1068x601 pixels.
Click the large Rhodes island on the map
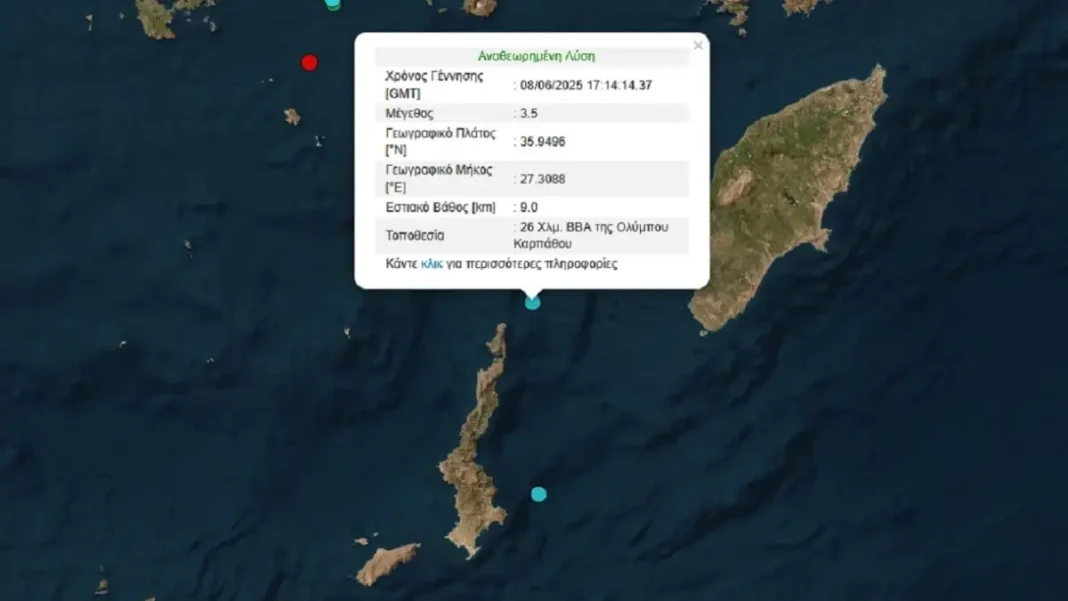pyautogui.click(x=790, y=200)
